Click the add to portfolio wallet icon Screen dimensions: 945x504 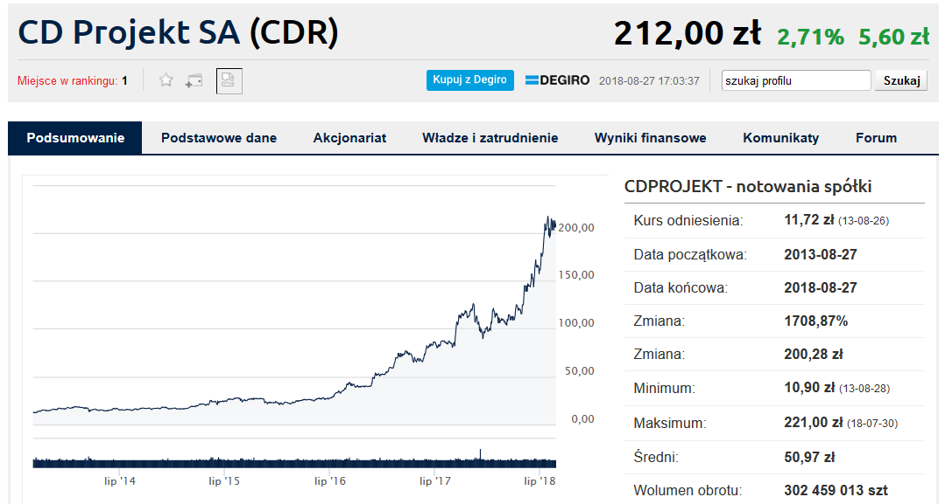tap(194, 80)
